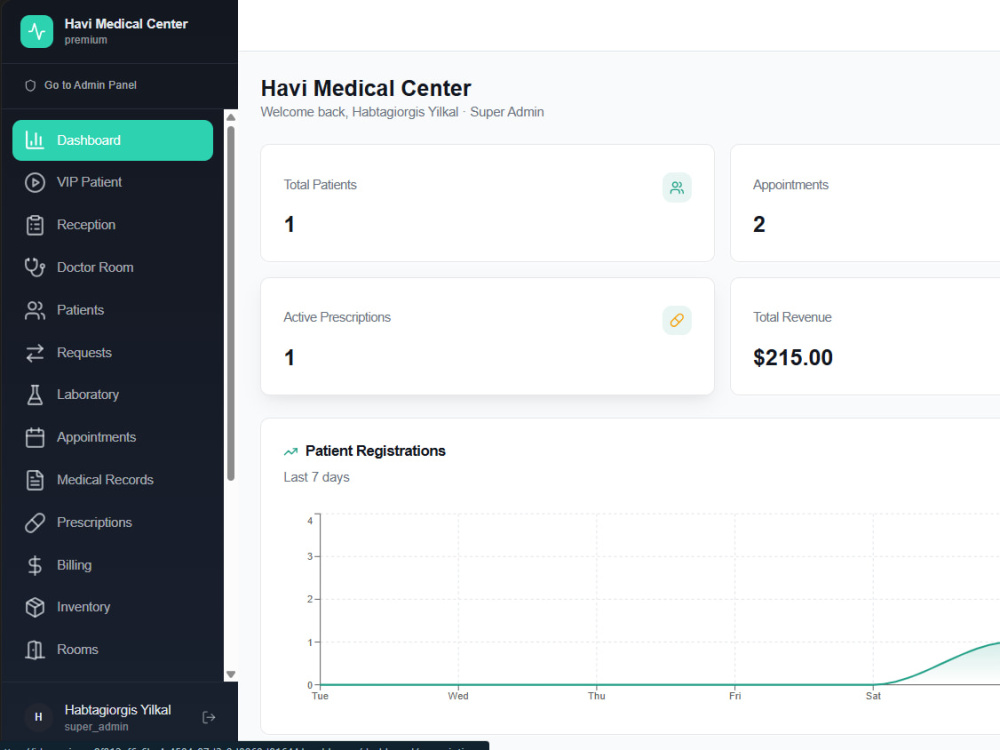1000x750 pixels.
Task: Click the Rooms door icon
Action: coord(34,650)
